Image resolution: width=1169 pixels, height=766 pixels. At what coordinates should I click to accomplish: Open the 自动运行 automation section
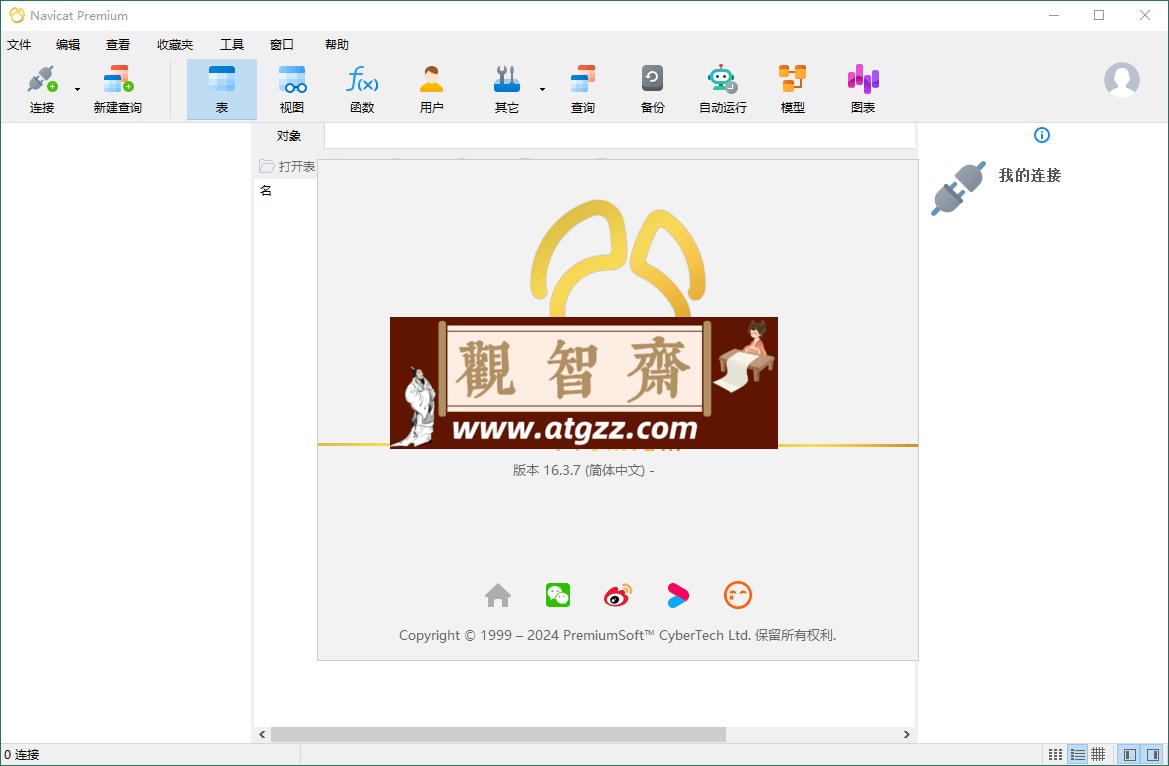point(722,89)
